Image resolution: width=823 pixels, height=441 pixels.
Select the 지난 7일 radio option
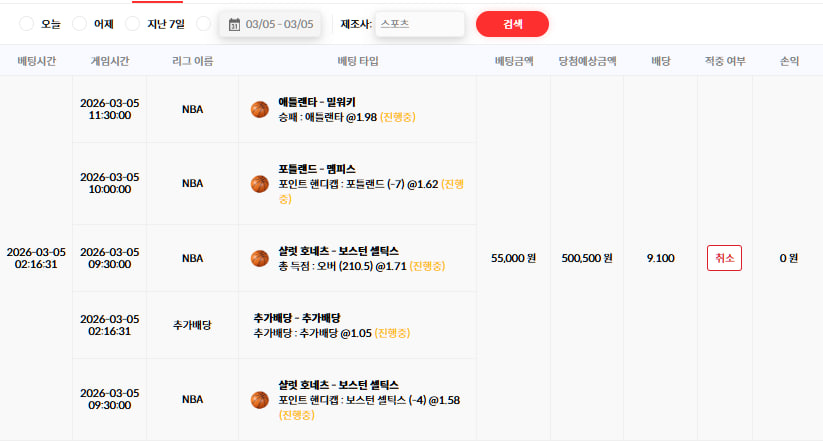pos(133,24)
